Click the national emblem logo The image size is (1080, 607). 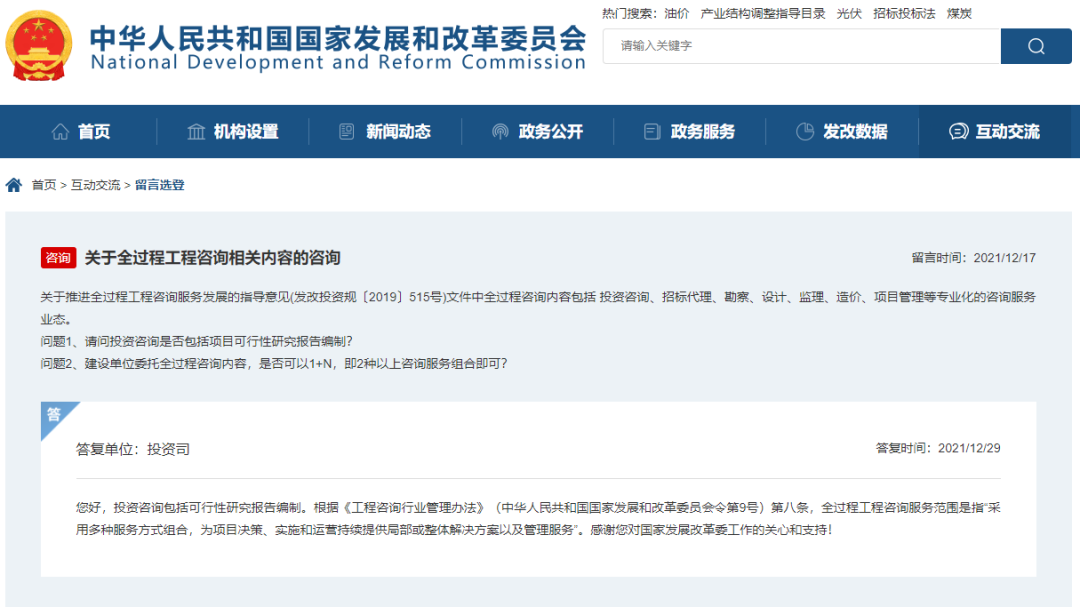(x=40, y=44)
